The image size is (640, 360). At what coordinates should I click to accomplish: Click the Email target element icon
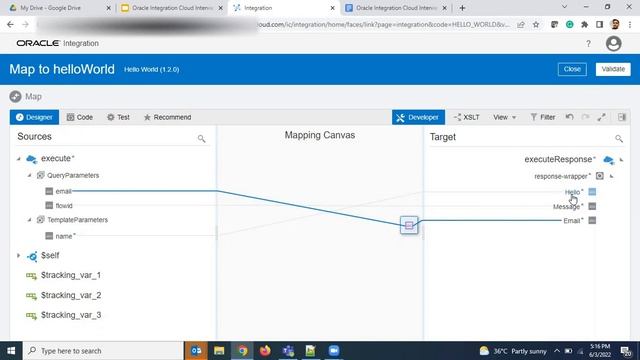[x=592, y=221]
